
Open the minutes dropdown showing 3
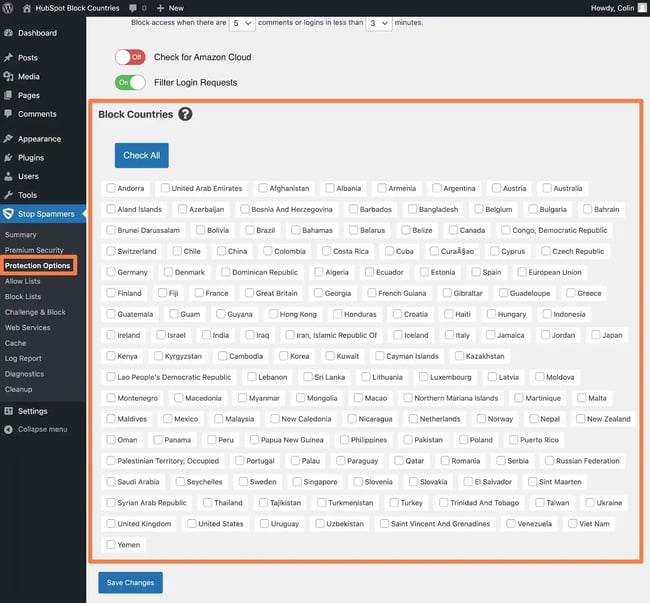pos(378,23)
